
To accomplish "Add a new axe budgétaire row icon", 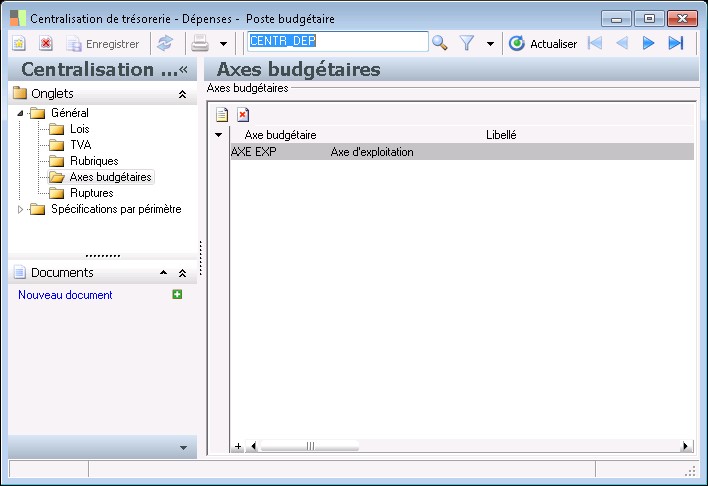I will point(222,115).
